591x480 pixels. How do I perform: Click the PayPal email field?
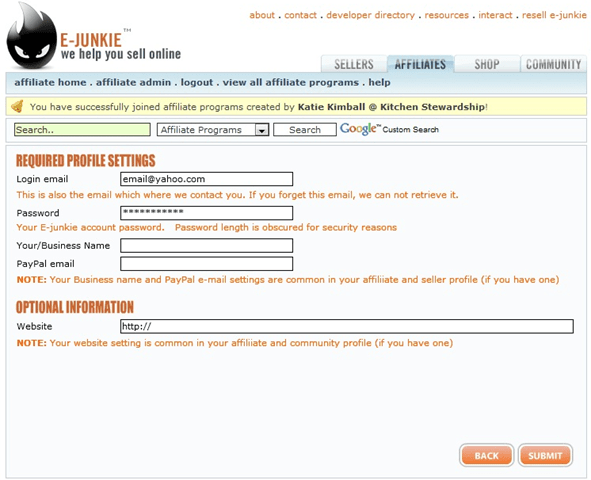coord(207,264)
